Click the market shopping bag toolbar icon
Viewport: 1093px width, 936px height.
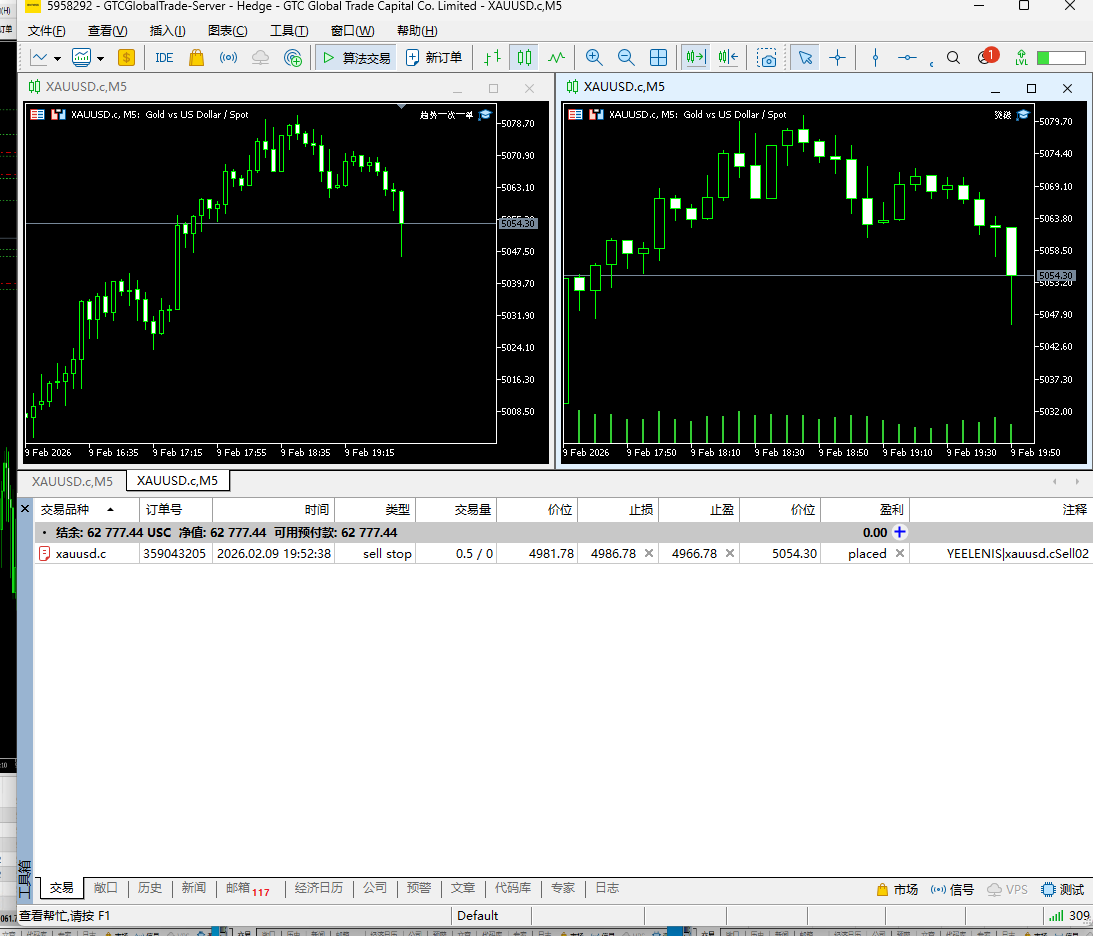196,58
